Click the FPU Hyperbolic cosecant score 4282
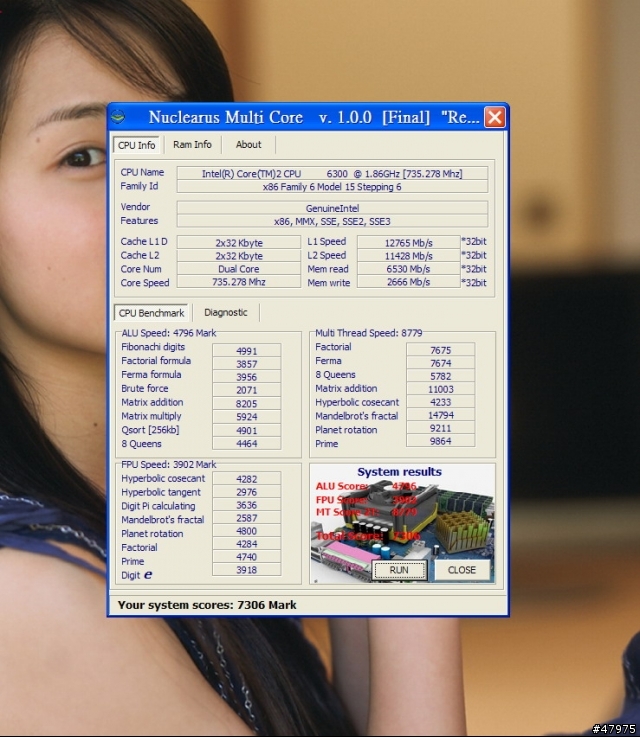 point(247,478)
